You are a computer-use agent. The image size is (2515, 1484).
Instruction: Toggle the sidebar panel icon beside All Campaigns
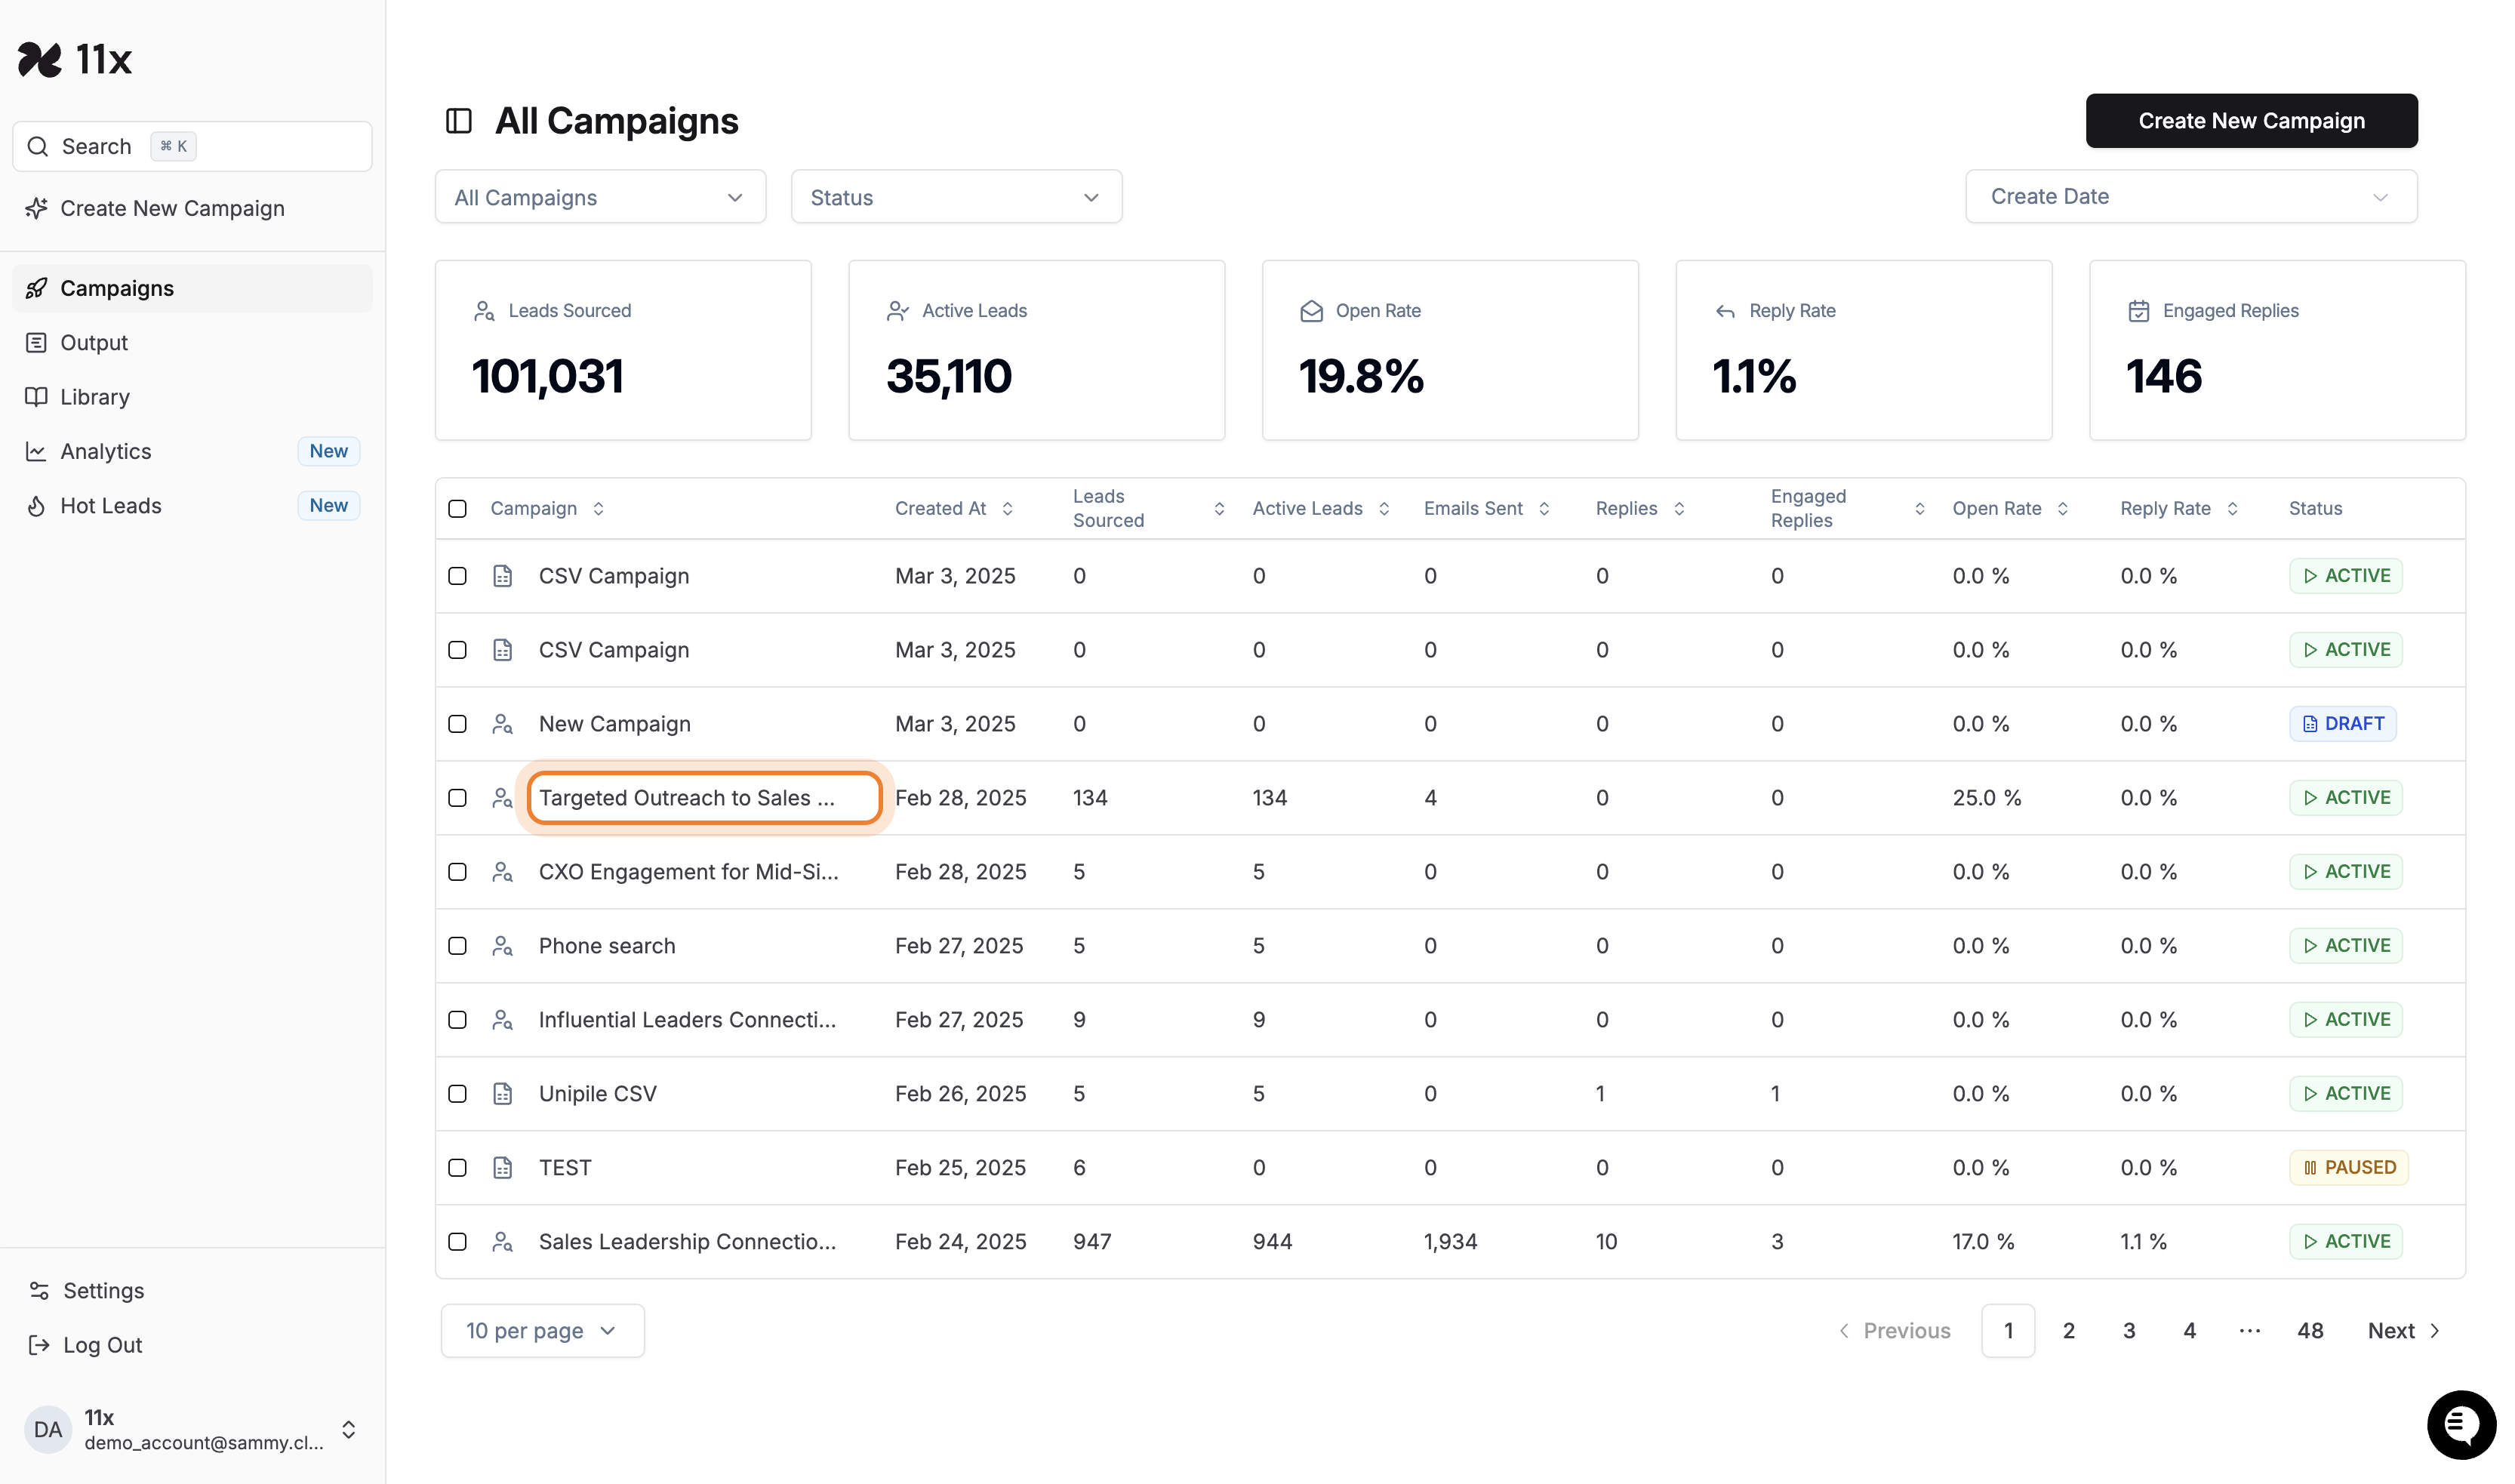pyautogui.click(x=459, y=121)
